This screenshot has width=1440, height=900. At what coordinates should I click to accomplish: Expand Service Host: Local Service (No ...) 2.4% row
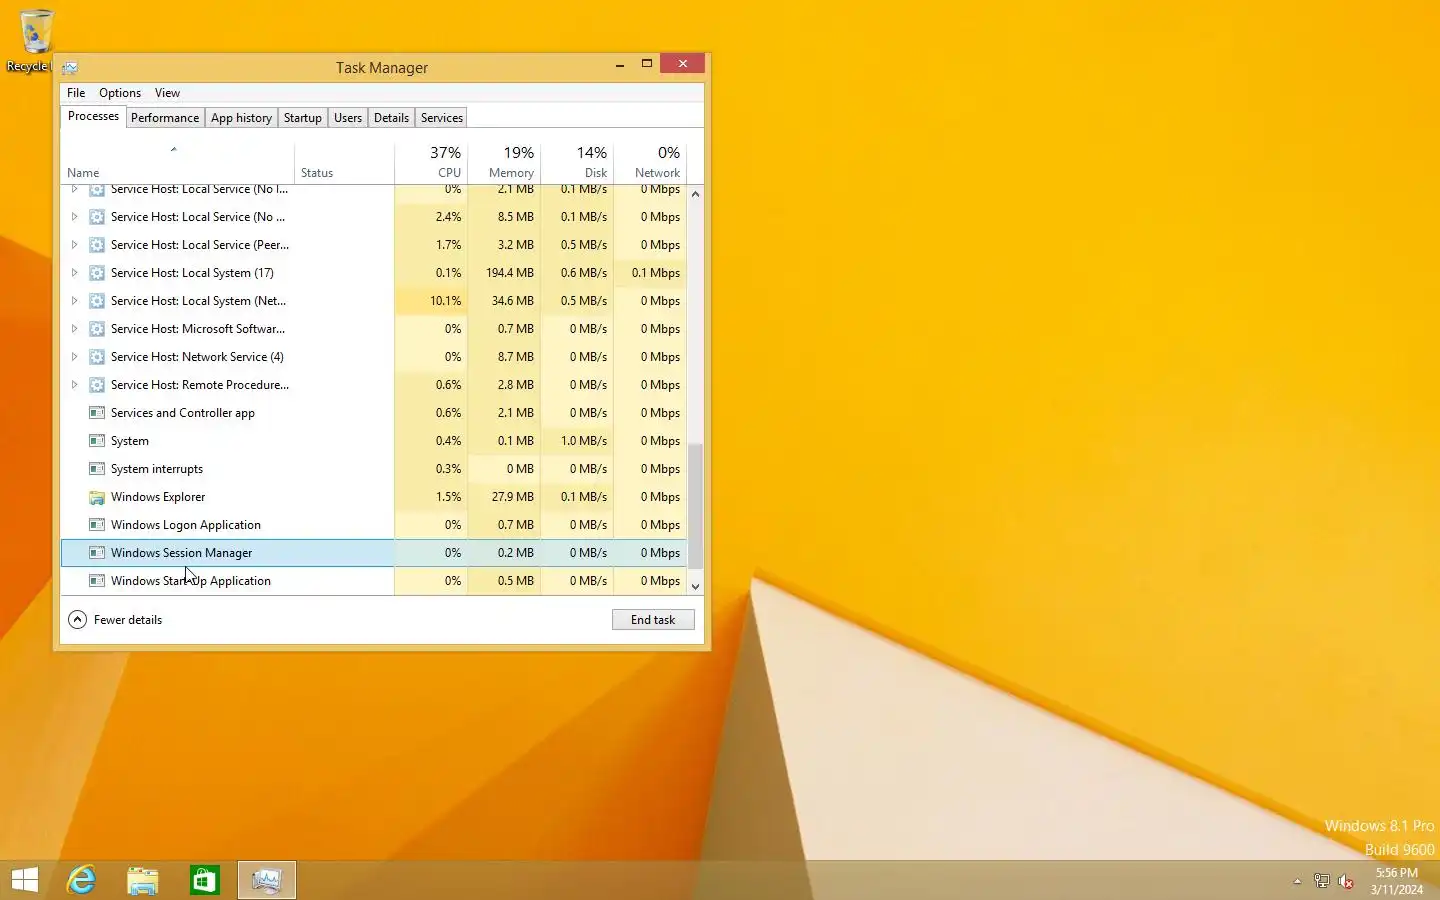tap(74, 217)
